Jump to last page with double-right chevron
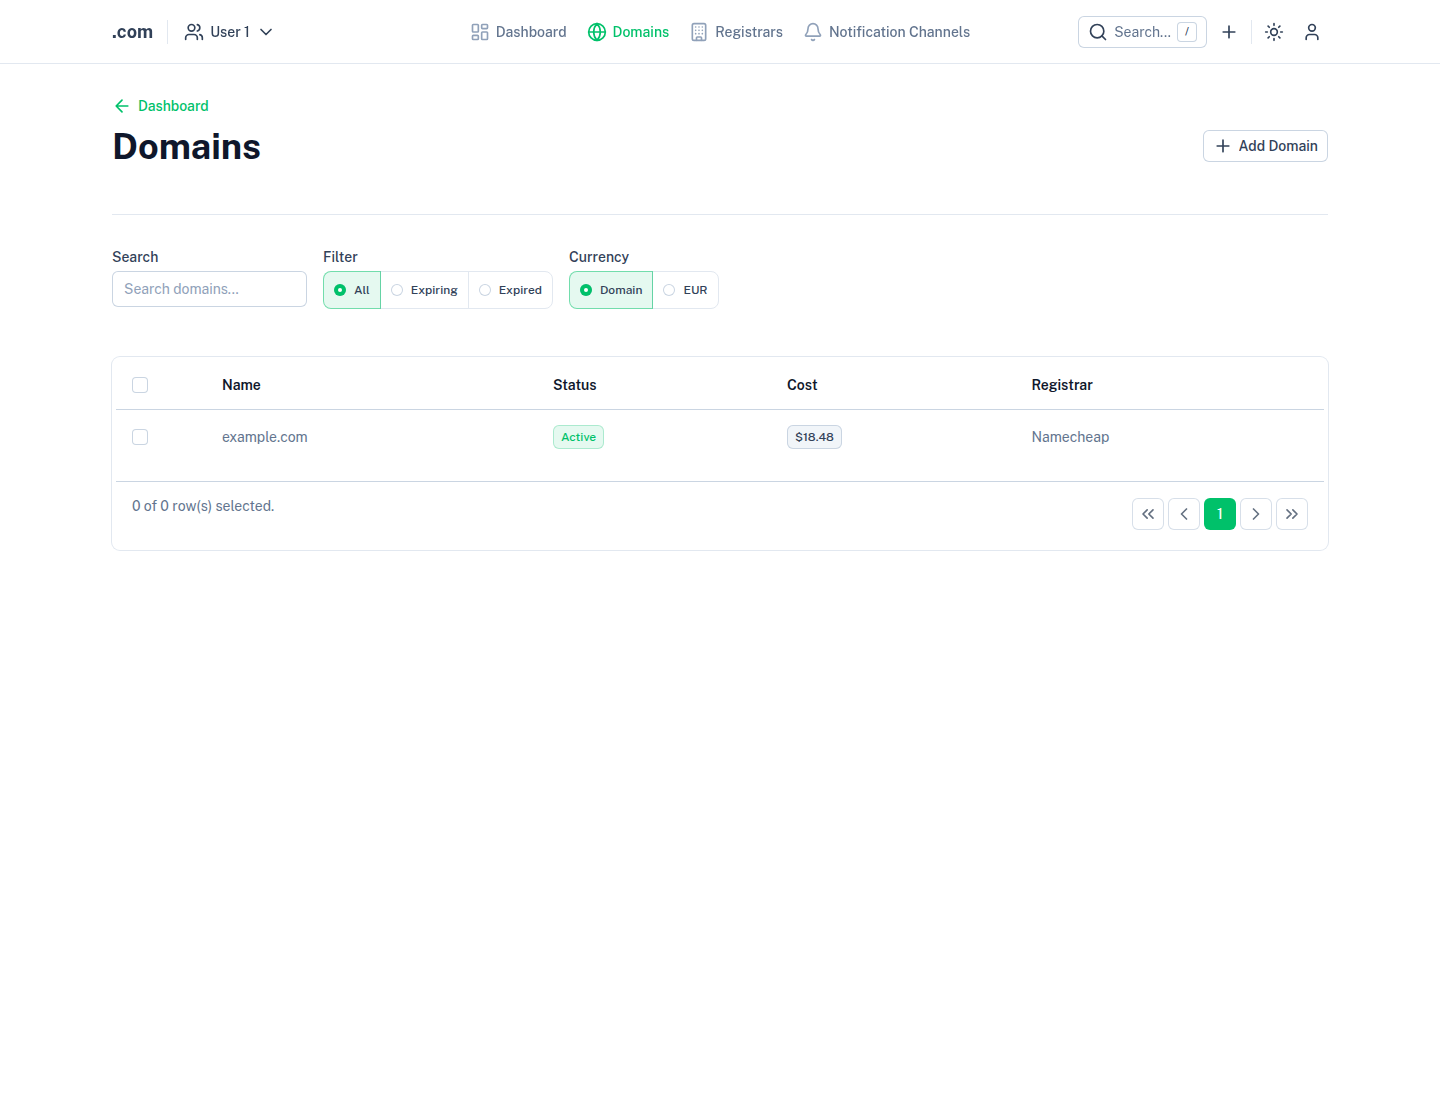 (x=1292, y=514)
